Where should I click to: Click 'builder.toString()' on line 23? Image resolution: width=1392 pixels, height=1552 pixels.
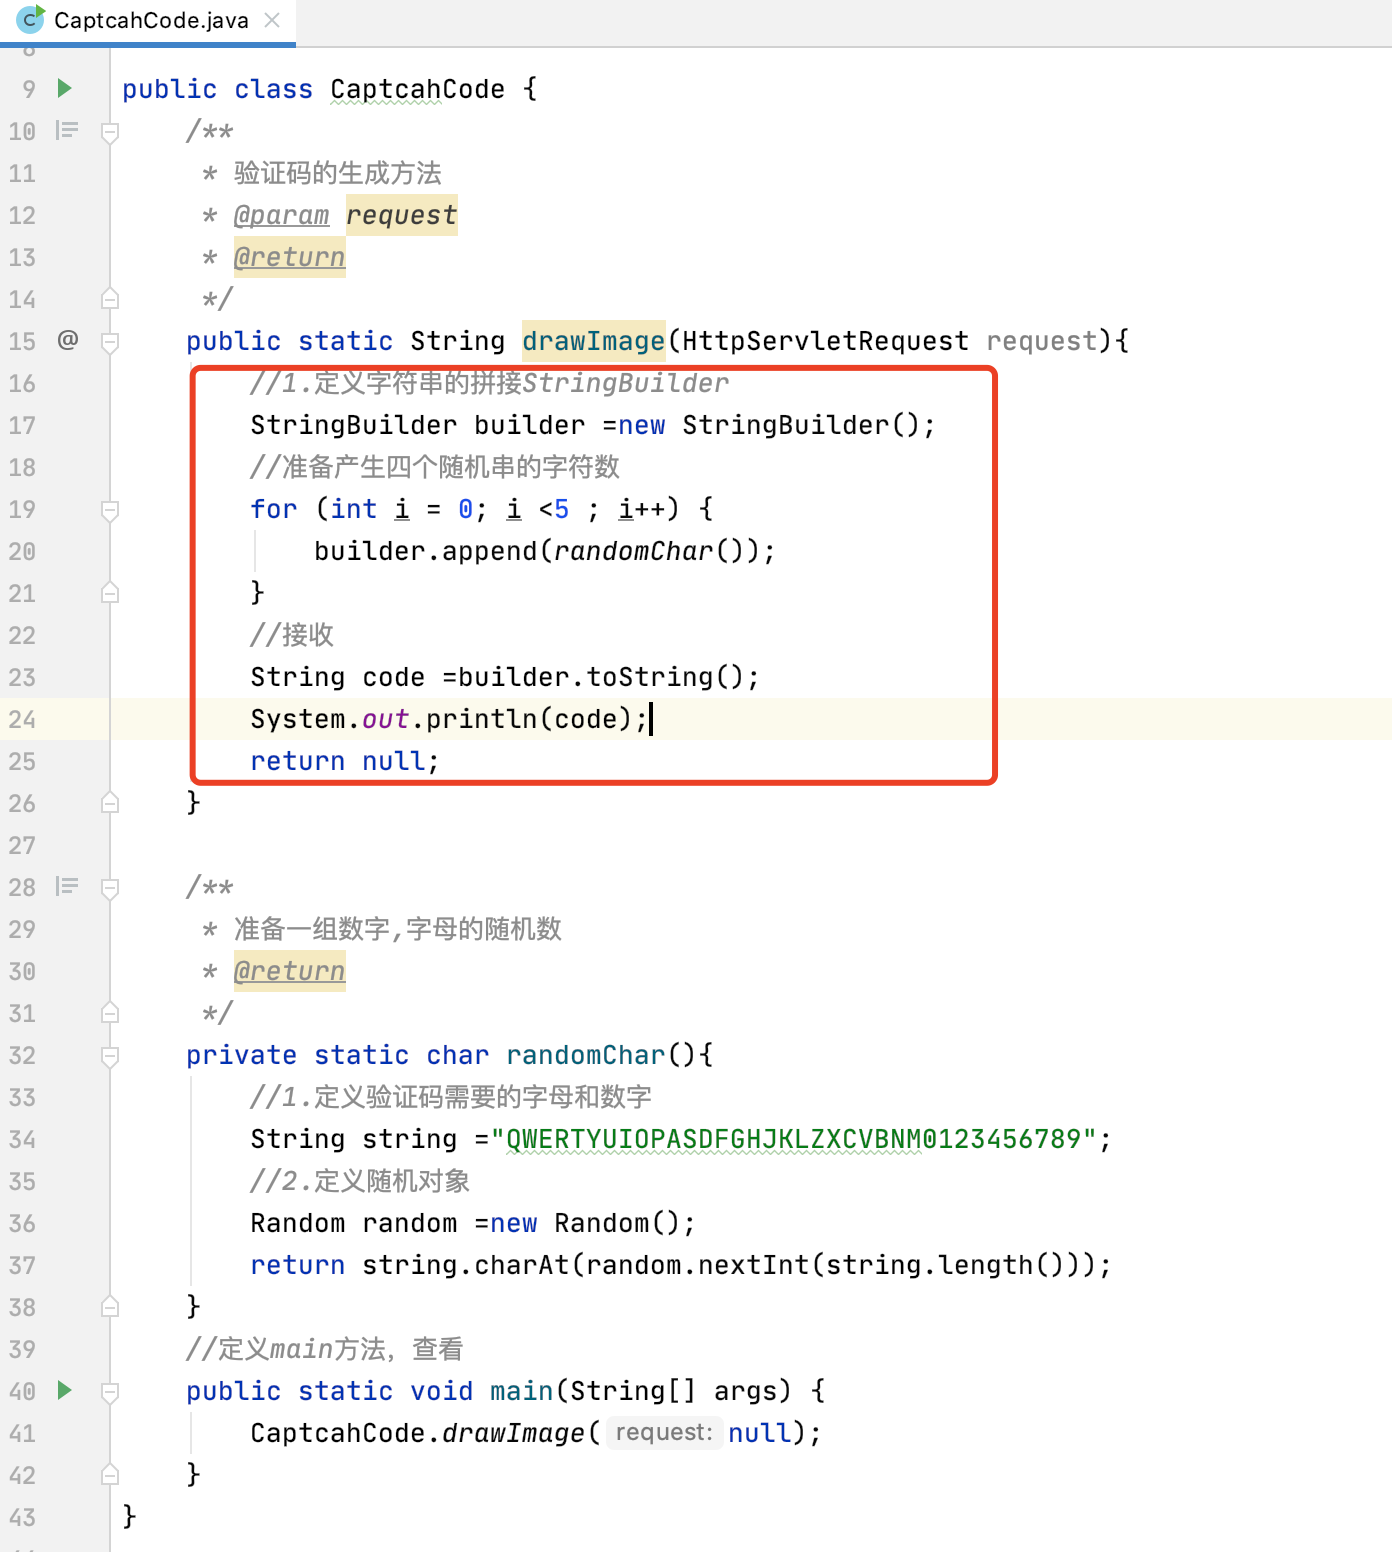point(601,677)
